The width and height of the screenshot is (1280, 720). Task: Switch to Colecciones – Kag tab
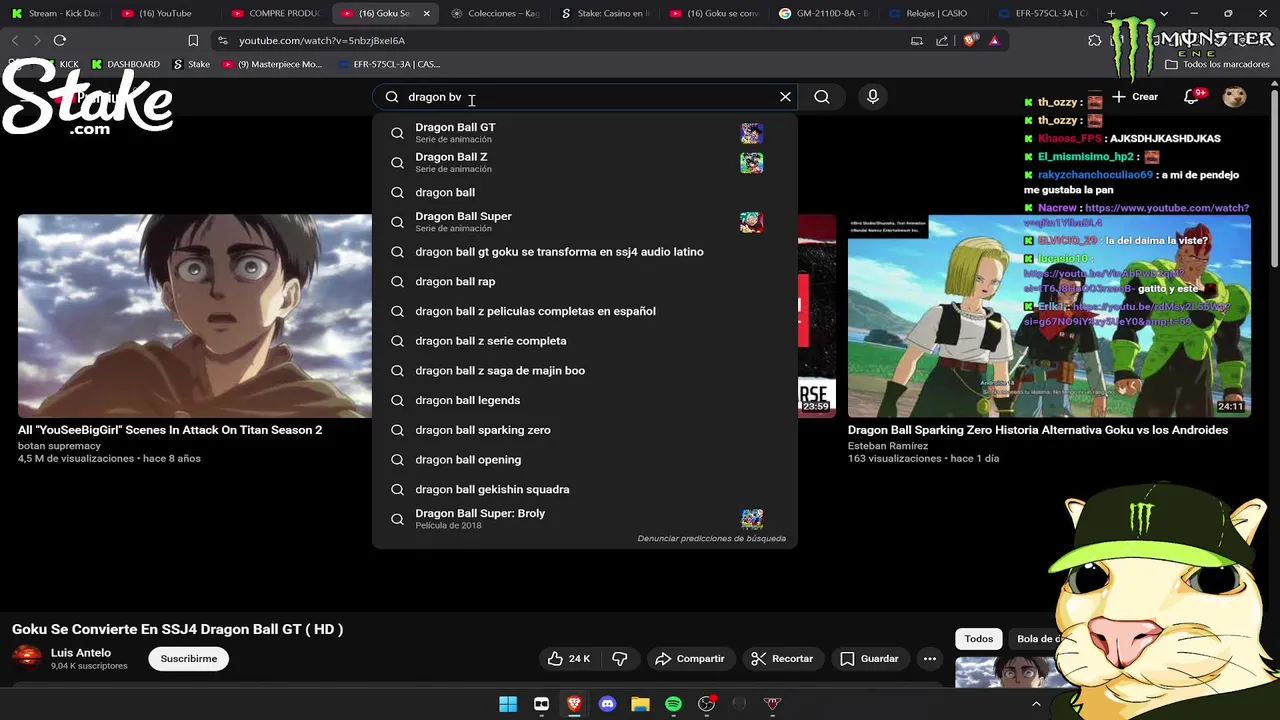pos(494,13)
